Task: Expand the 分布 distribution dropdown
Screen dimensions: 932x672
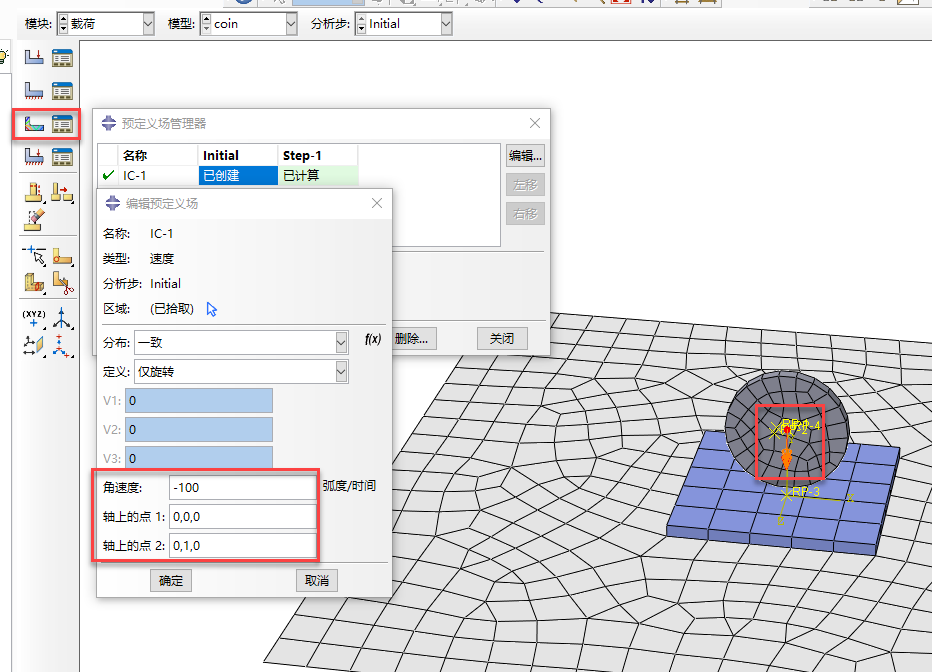Action: pyautogui.click(x=341, y=342)
